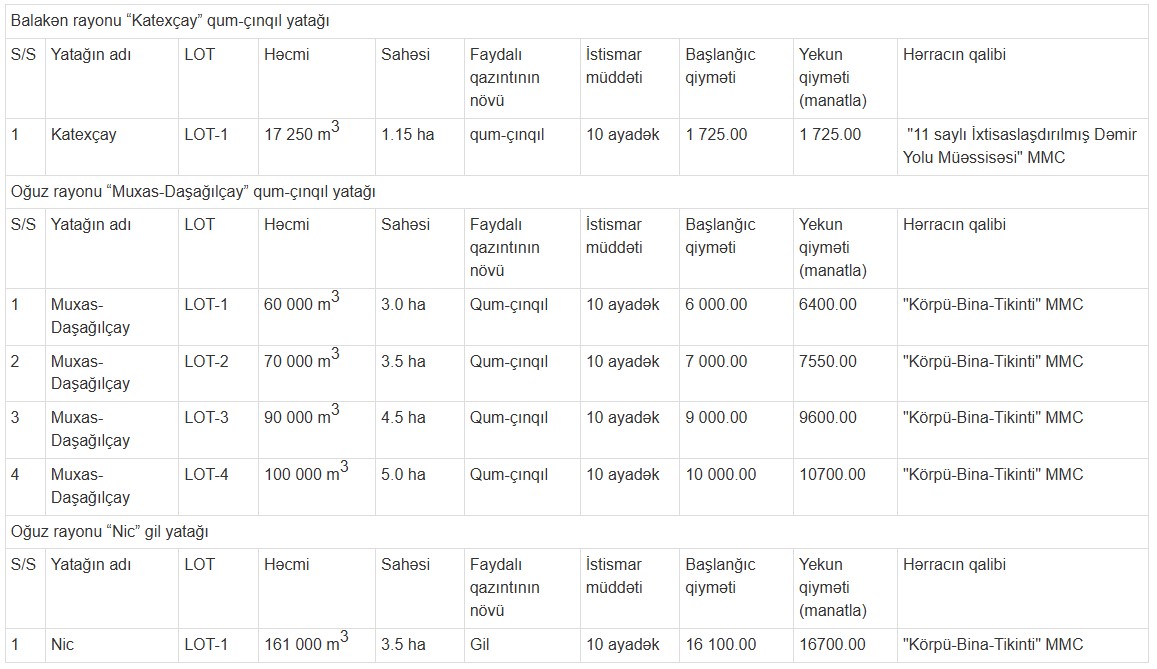Click the 60 000 m3 volume cell
Image resolution: width=1157 pixels, height=669 pixels.
(317, 316)
